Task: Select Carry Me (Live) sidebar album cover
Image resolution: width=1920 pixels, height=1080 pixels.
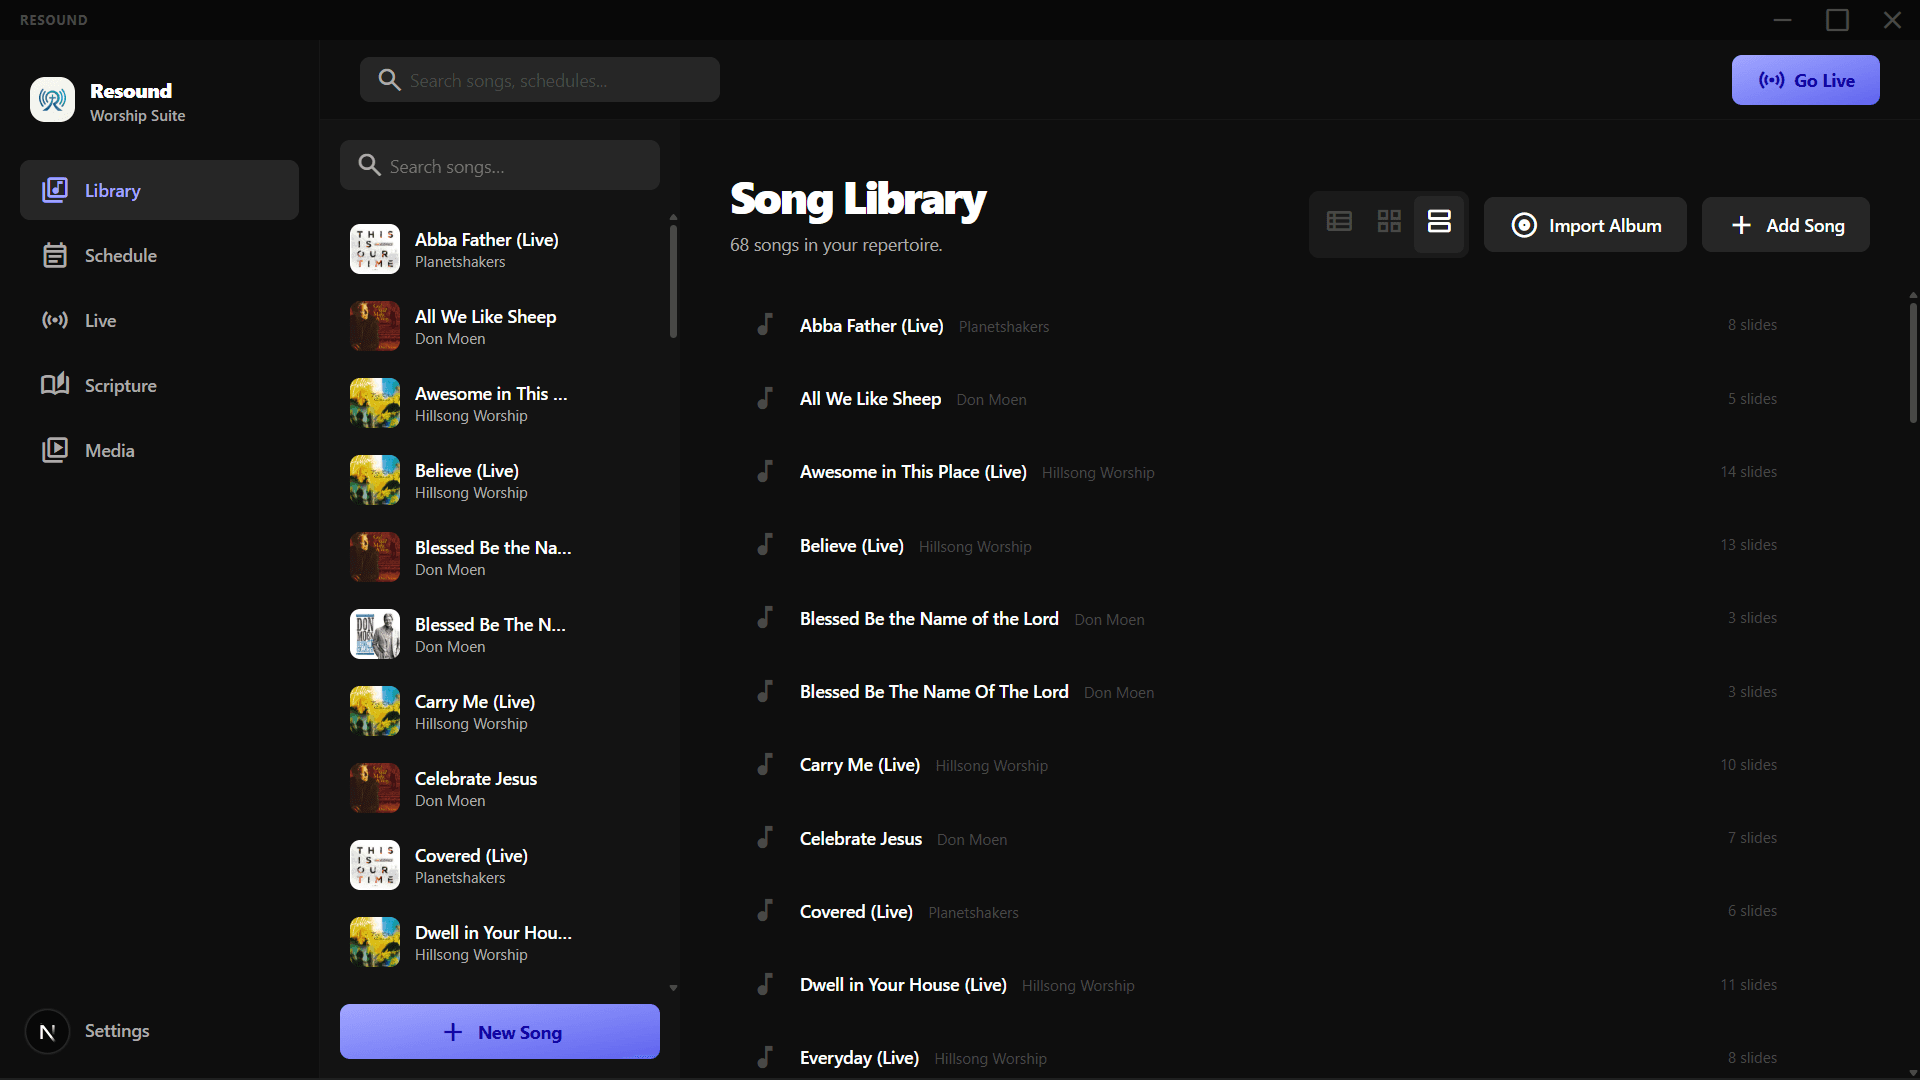Action: pyautogui.click(x=375, y=711)
